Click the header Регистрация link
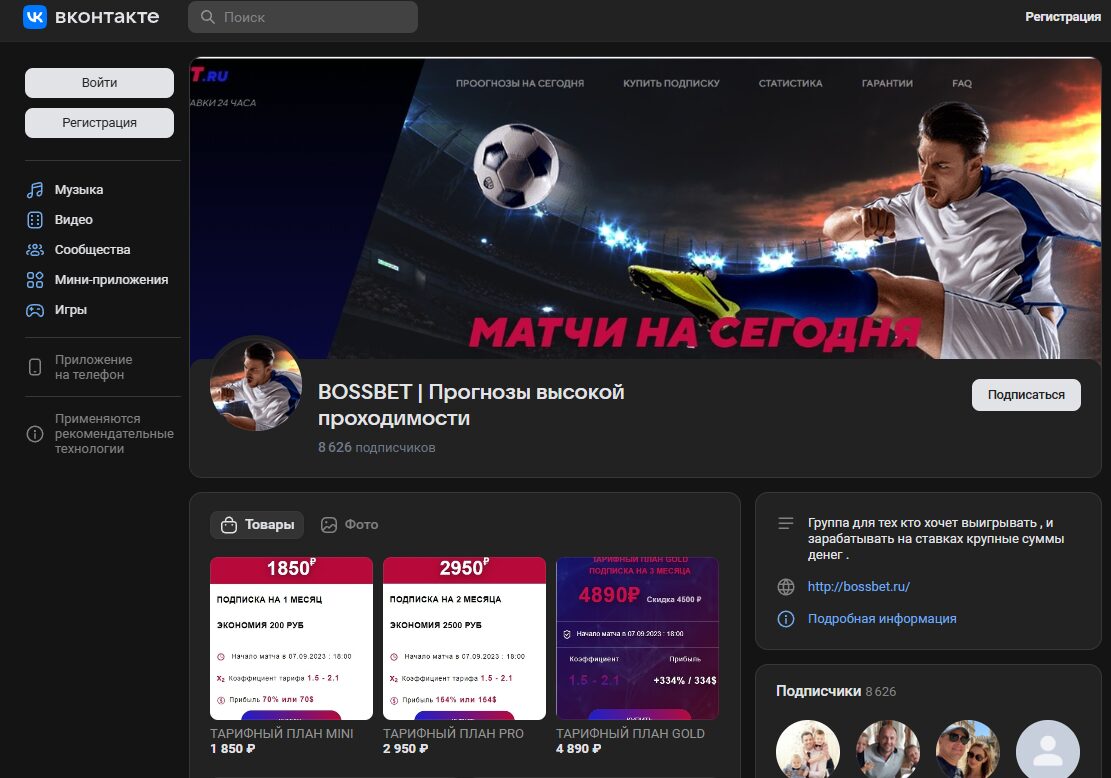Image resolution: width=1111 pixels, height=778 pixels. 1063,17
